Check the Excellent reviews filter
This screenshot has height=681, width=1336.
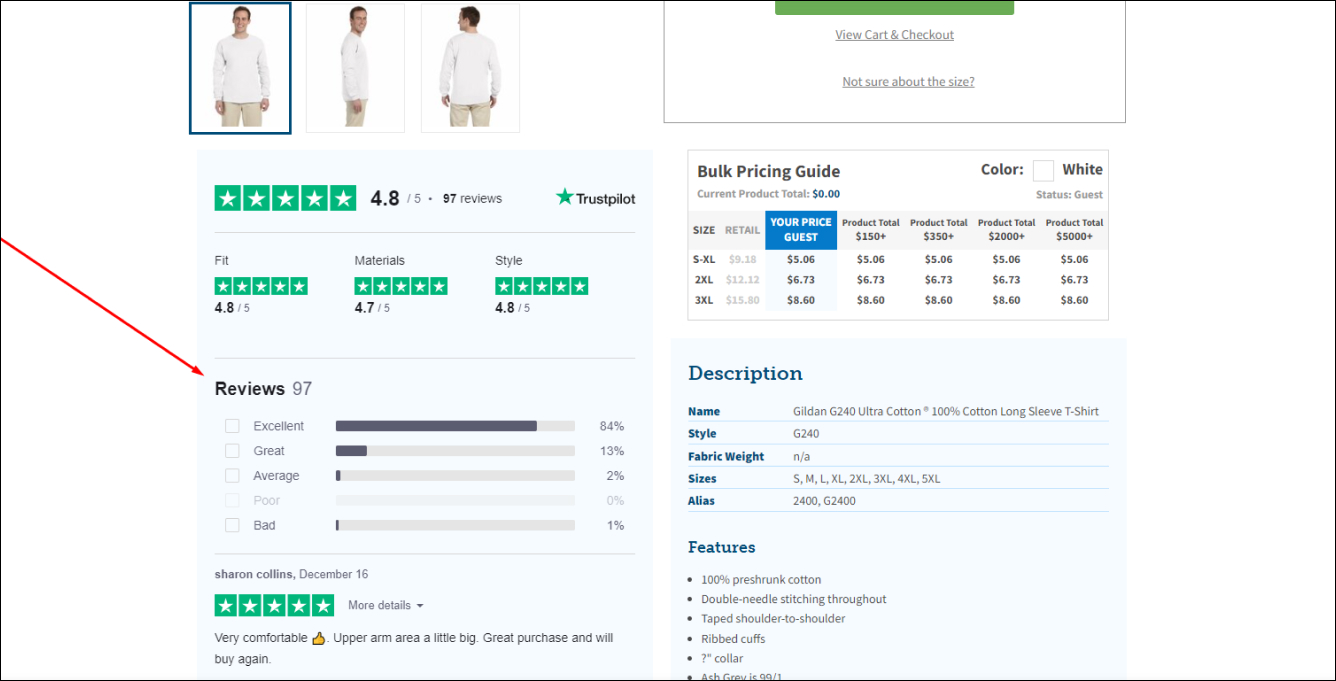click(232, 426)
